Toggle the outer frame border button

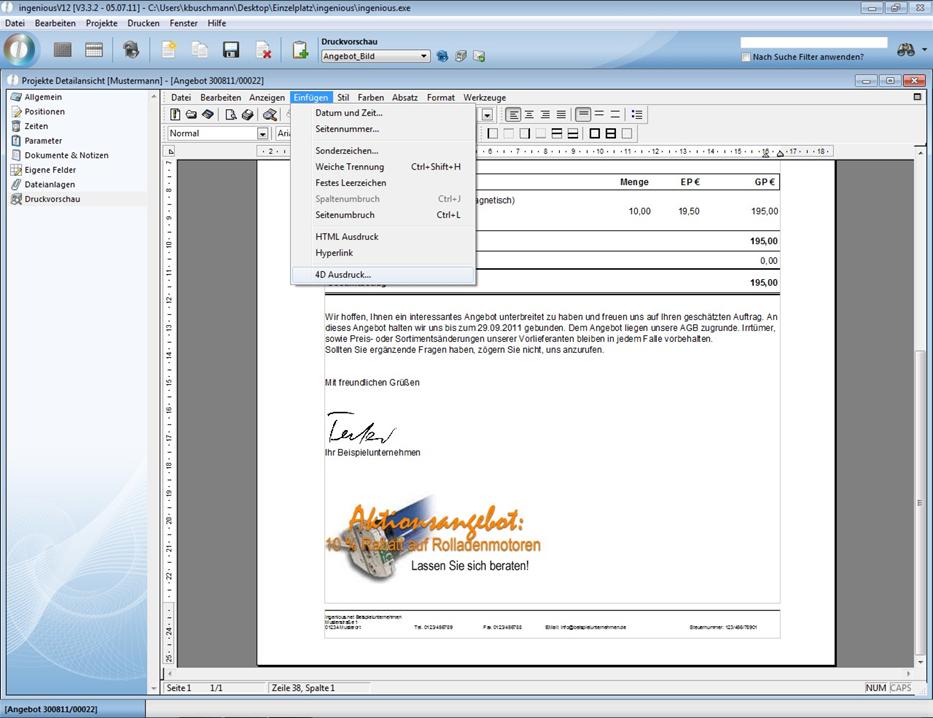pos(595,133)
